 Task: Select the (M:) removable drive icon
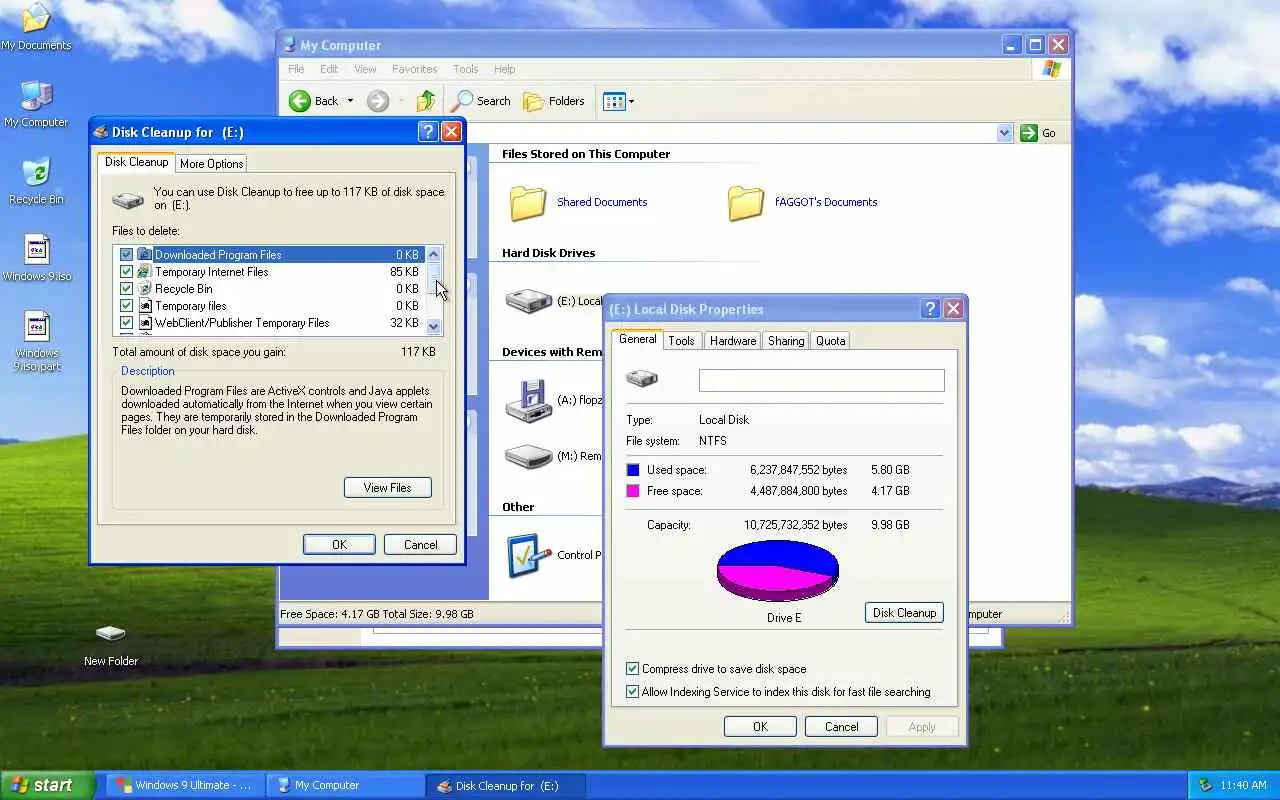[554, 456]
